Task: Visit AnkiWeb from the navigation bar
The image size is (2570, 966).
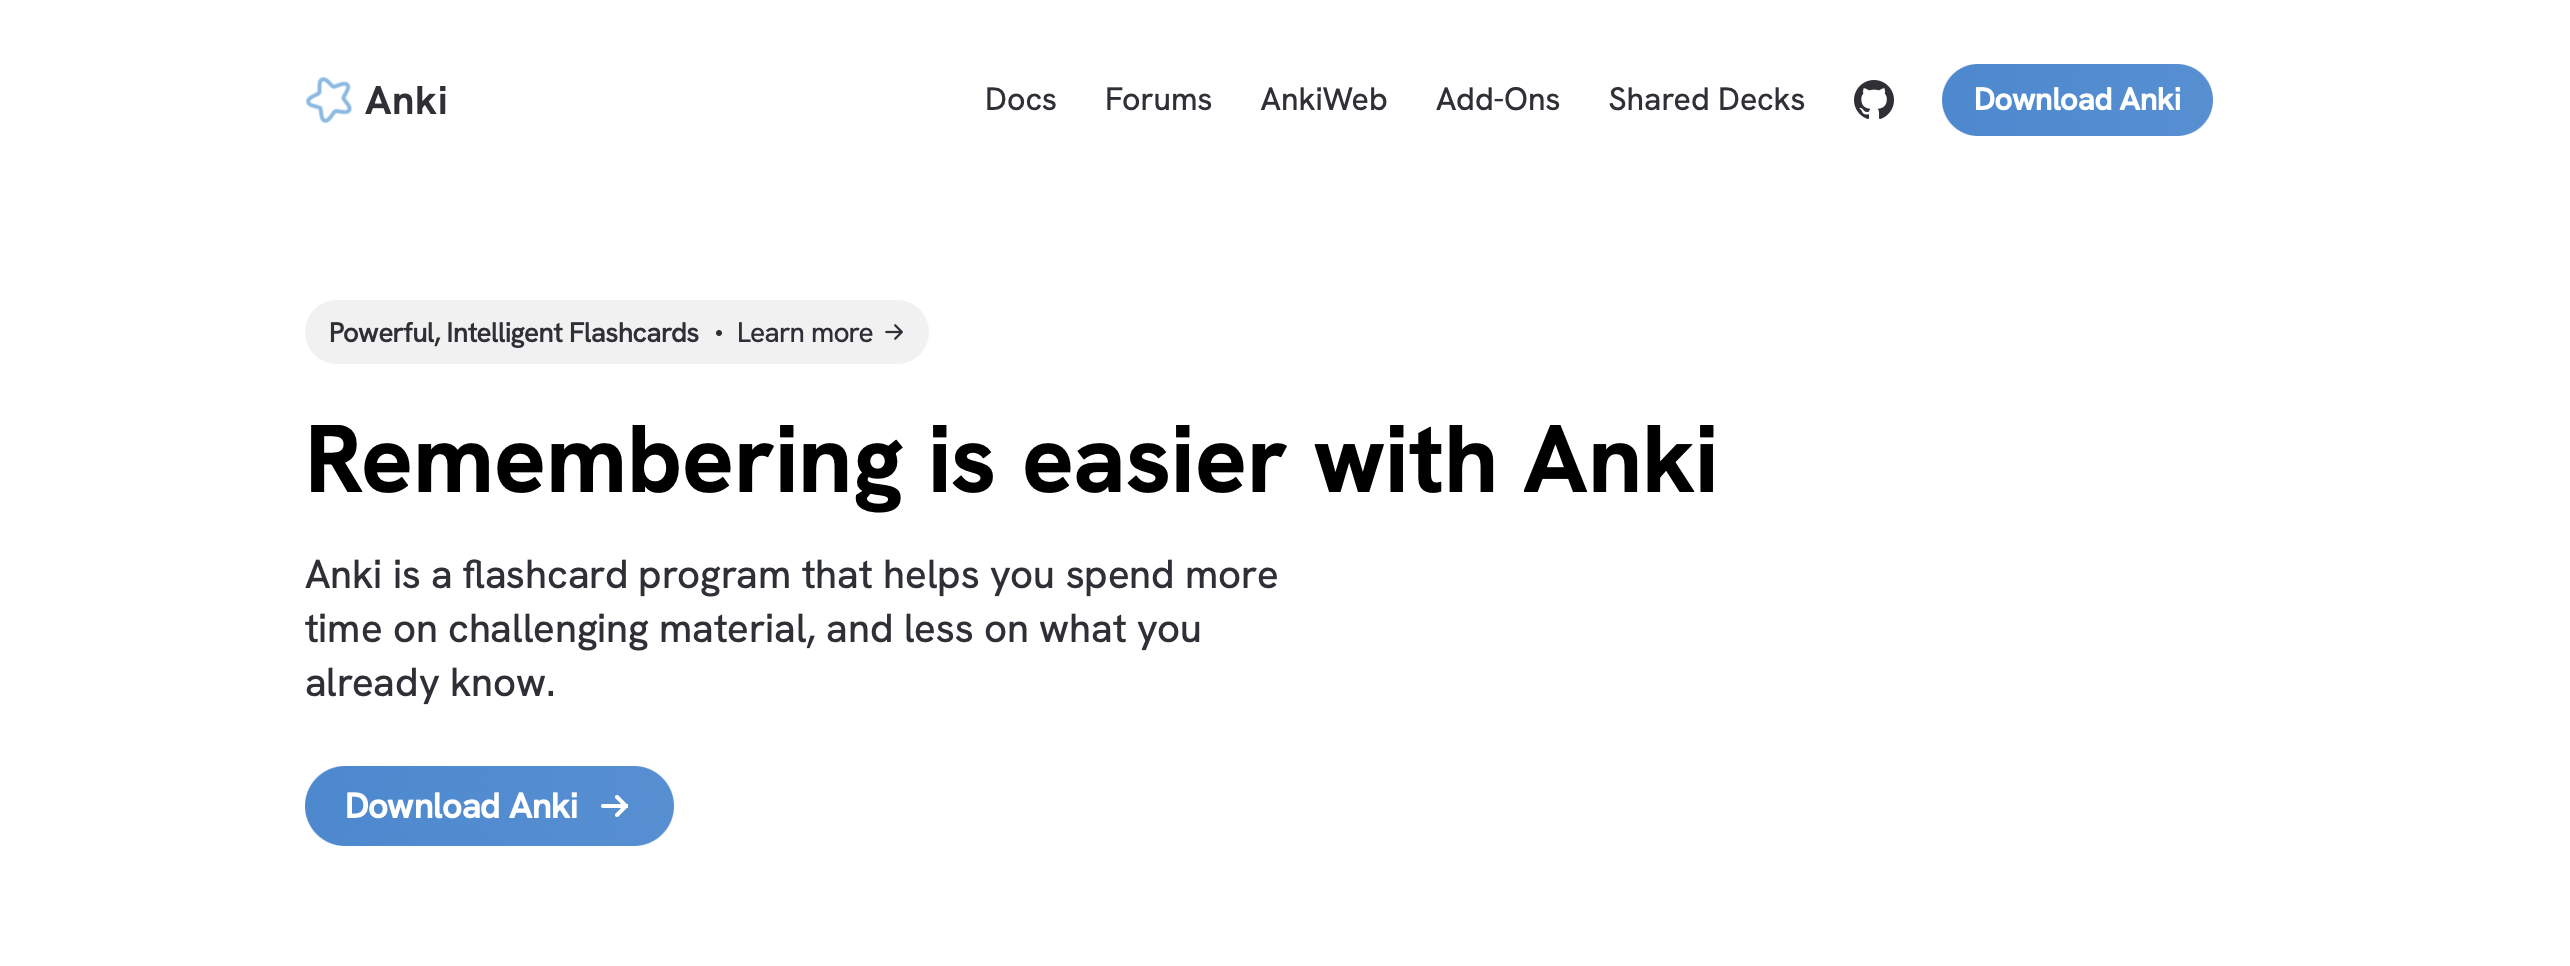Action: 1323,99
